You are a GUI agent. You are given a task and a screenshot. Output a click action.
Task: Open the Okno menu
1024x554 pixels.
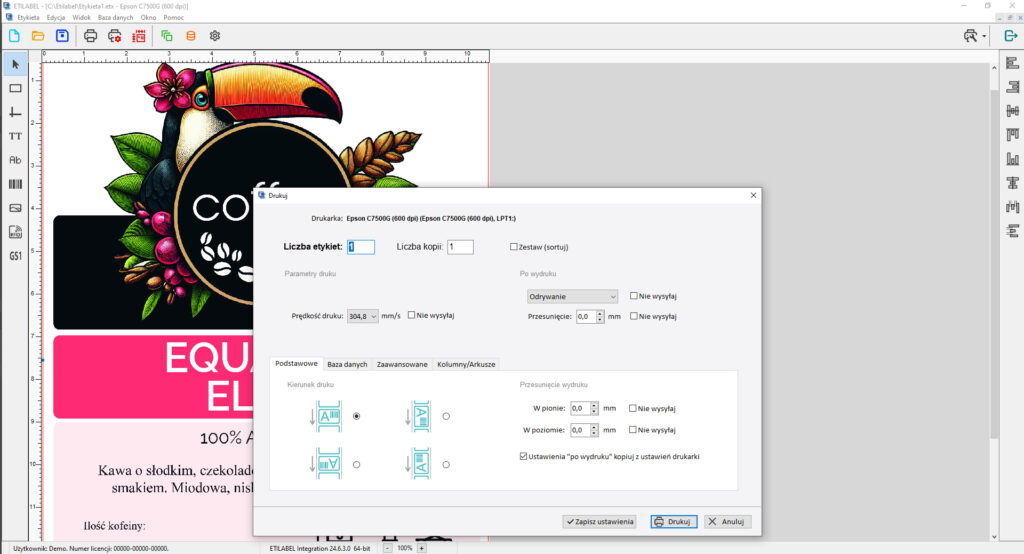[x=148, y=18]
